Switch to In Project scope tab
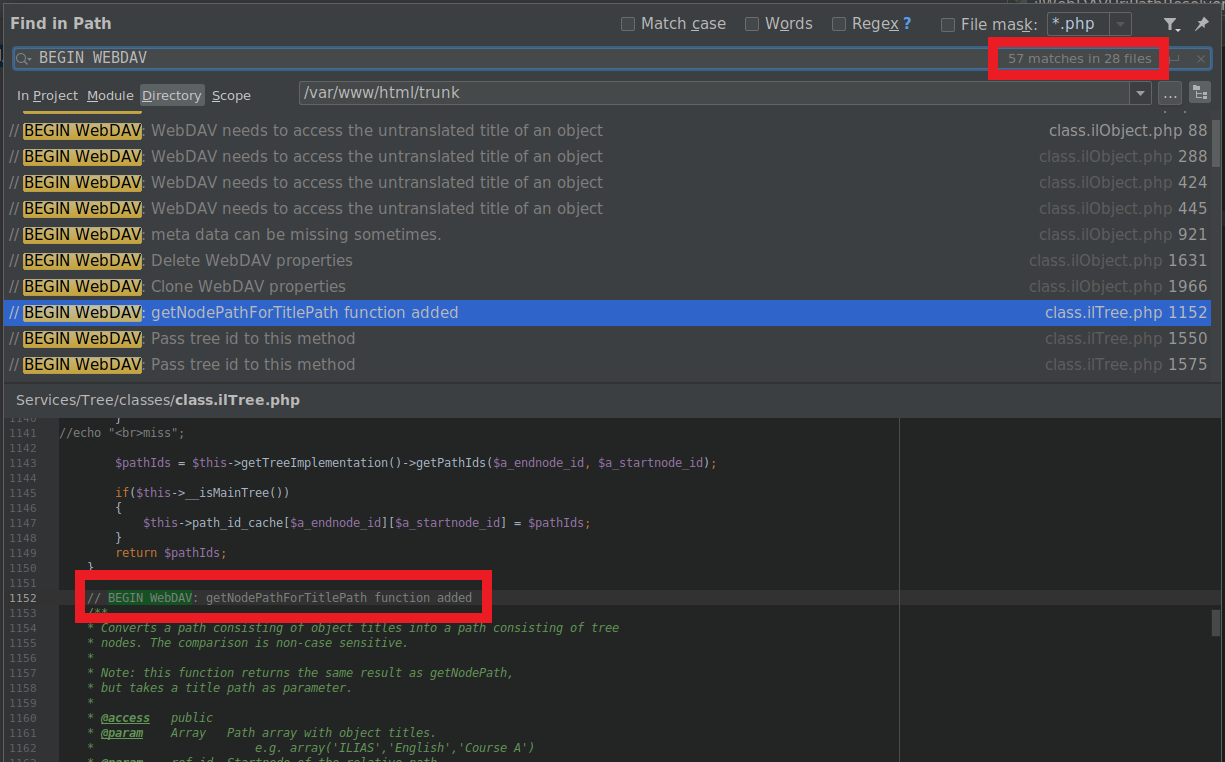 pos(47,95)
